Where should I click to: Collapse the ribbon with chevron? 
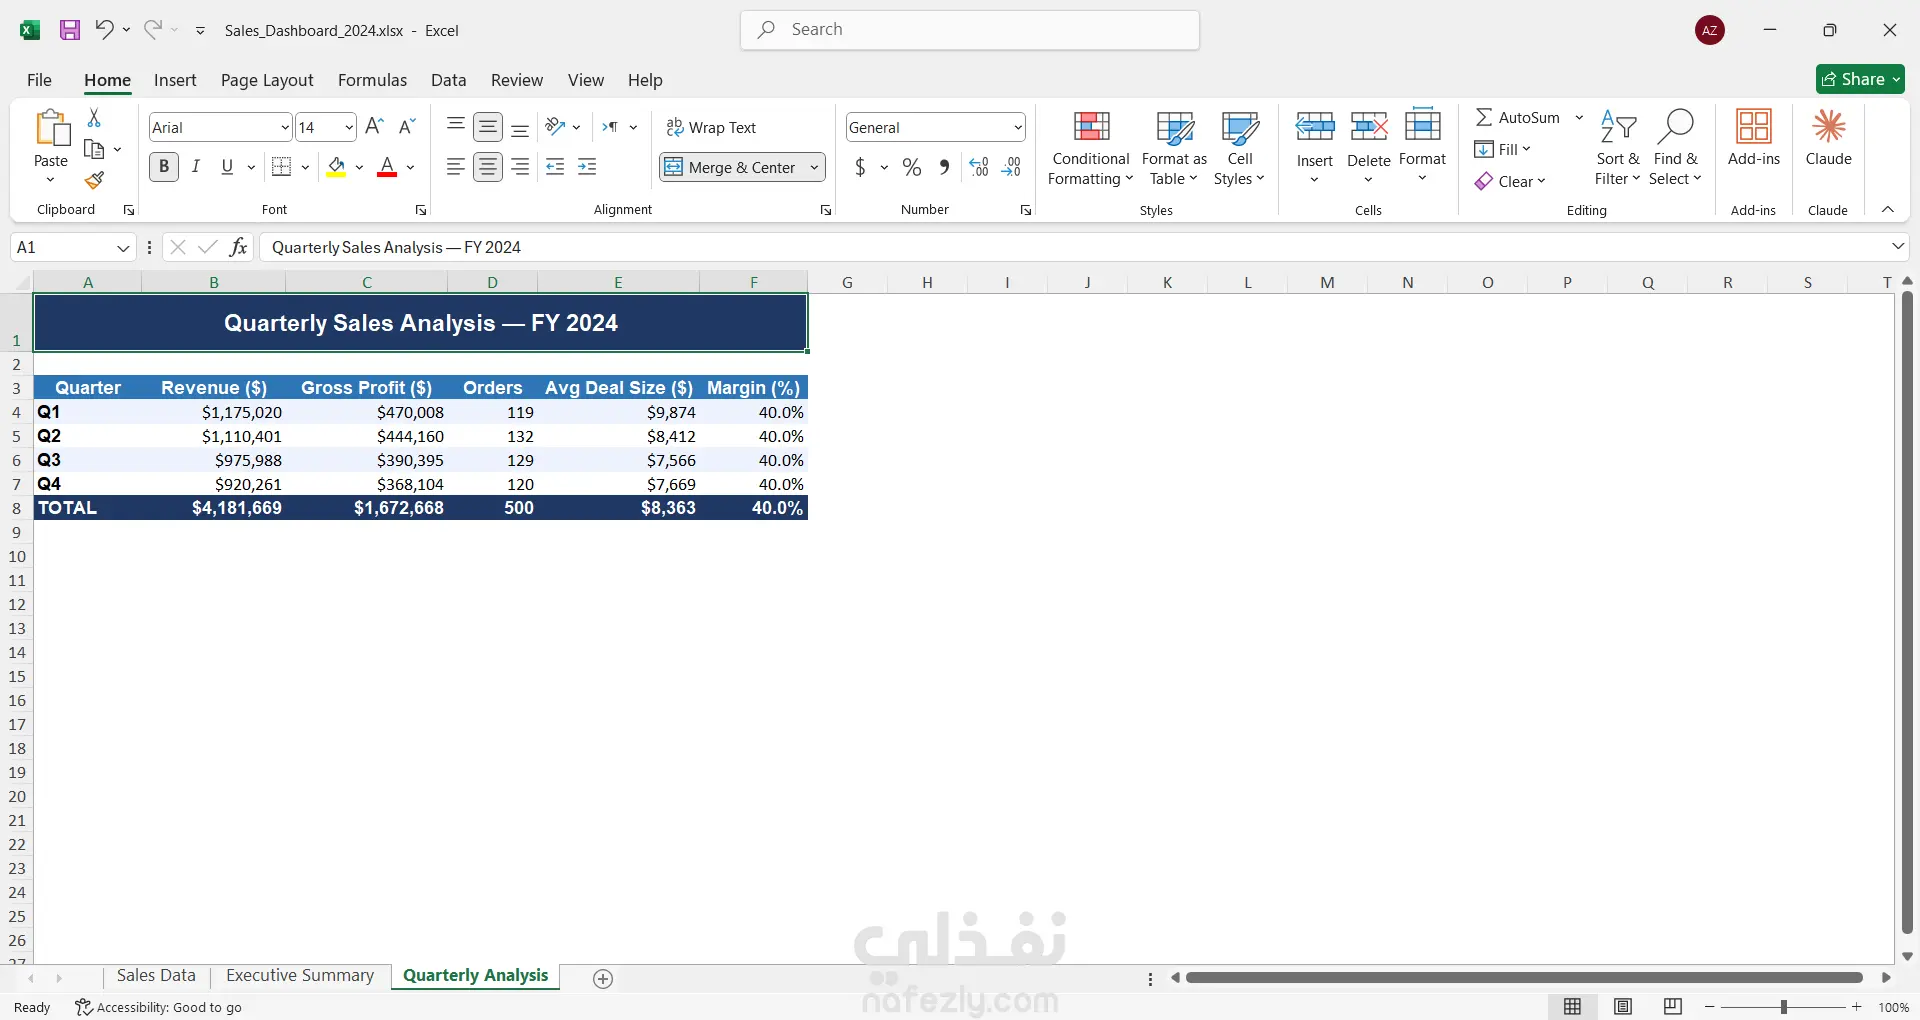[1888, 209]
